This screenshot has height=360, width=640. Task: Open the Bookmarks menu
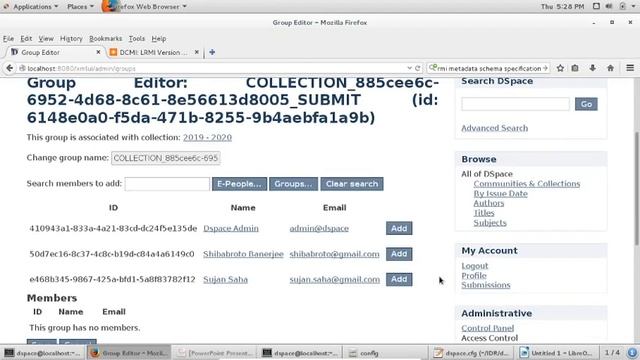(x=105, y=38)
